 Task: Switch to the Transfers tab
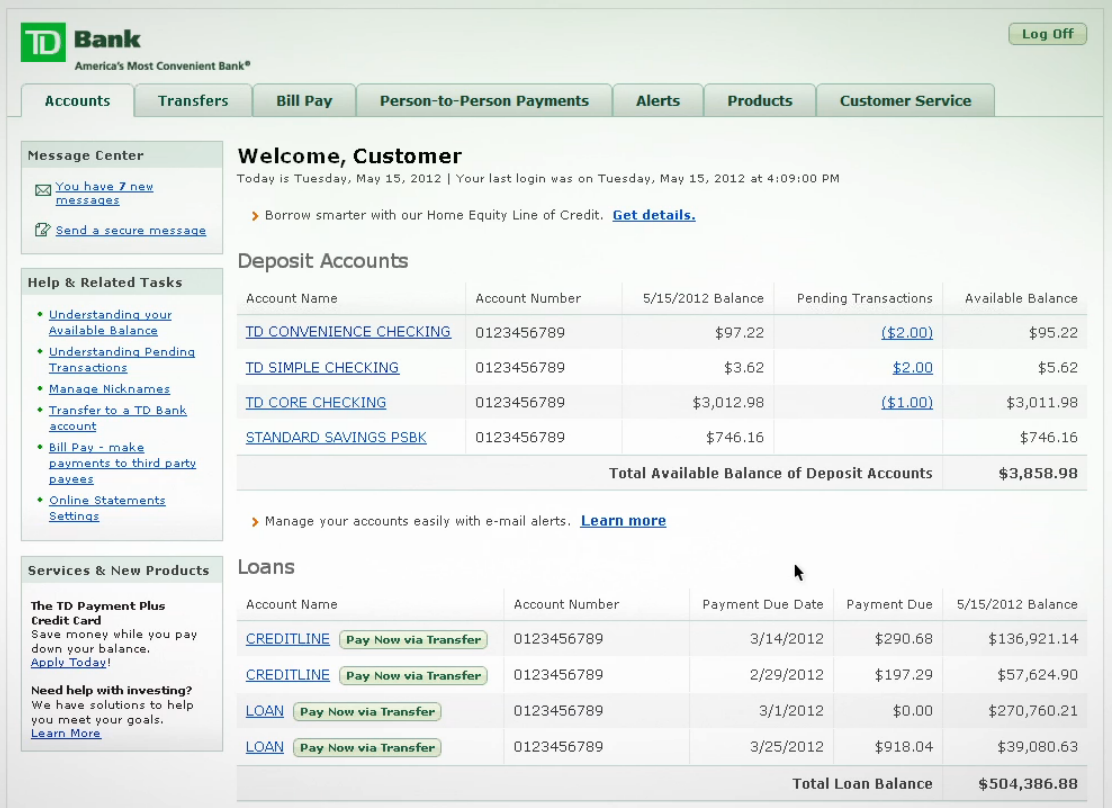coord(193,101)
